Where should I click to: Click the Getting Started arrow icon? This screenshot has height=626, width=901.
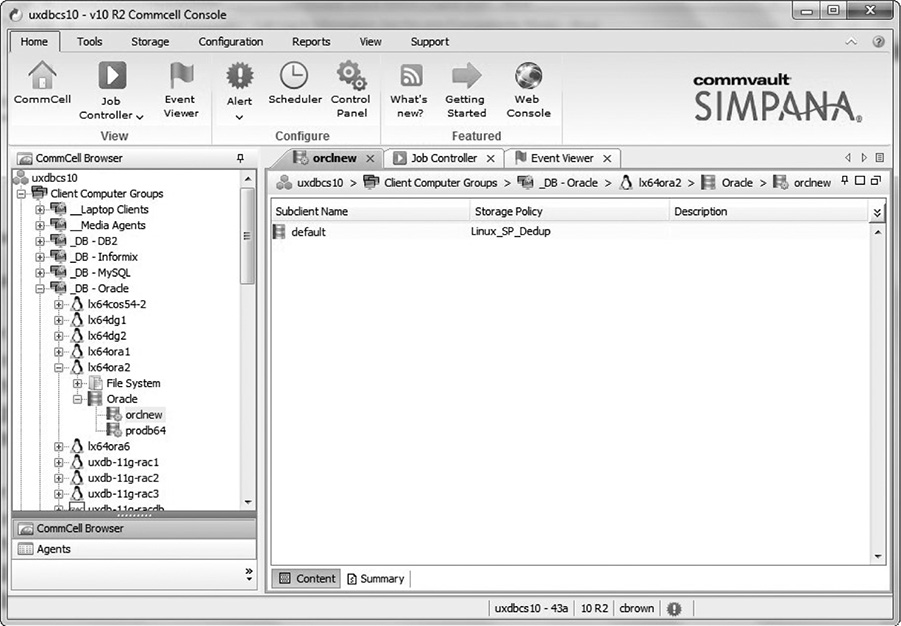click(x=466, y=75)
